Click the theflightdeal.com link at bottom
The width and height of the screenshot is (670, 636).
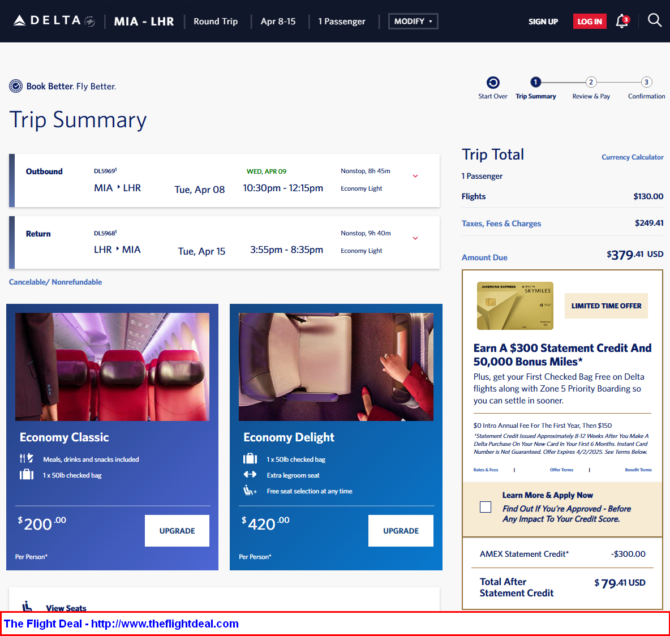coord(165,624)
